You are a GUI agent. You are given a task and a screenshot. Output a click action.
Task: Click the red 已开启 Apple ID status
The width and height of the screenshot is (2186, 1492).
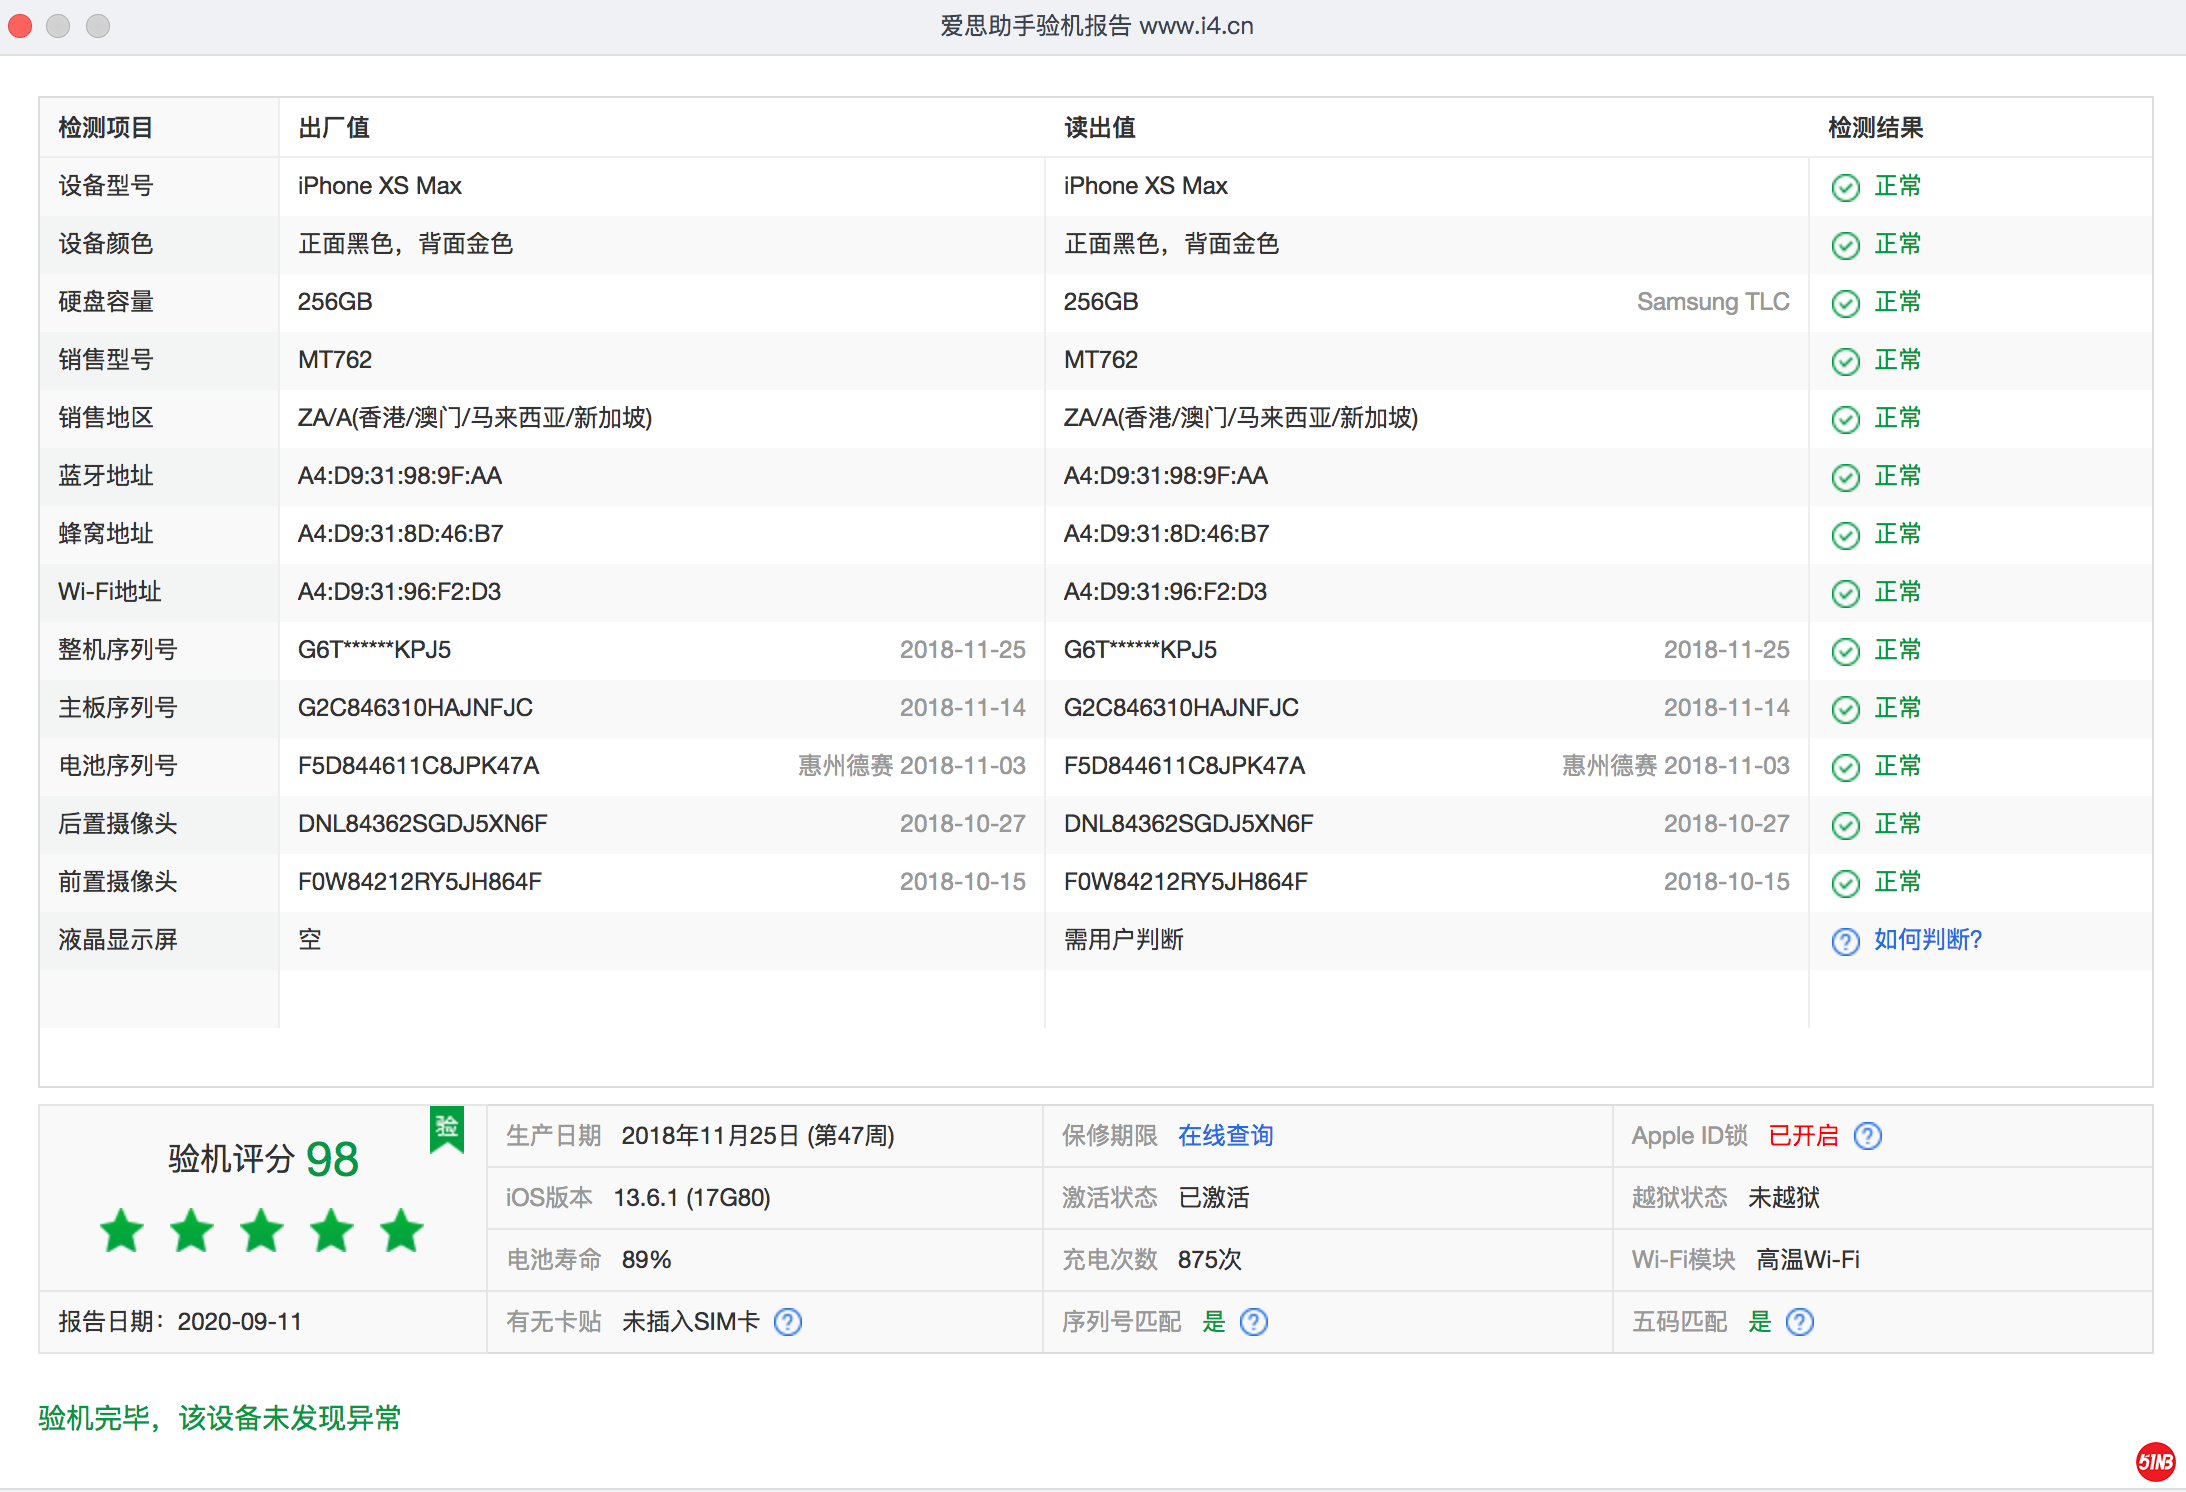(x=1803, y=1136)
